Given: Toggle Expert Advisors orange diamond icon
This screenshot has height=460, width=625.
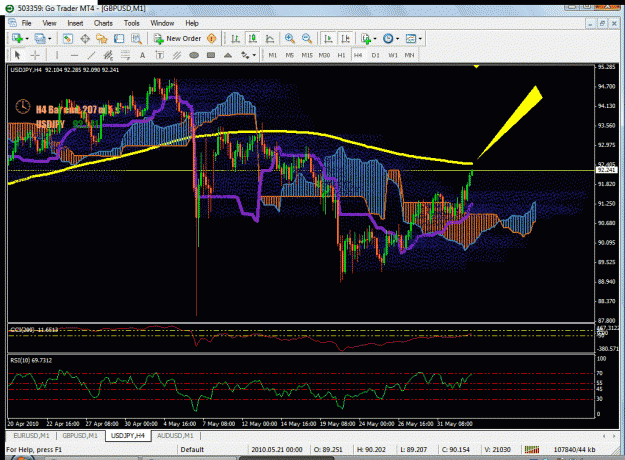Looking at the screenshot, I should (212, 39).
